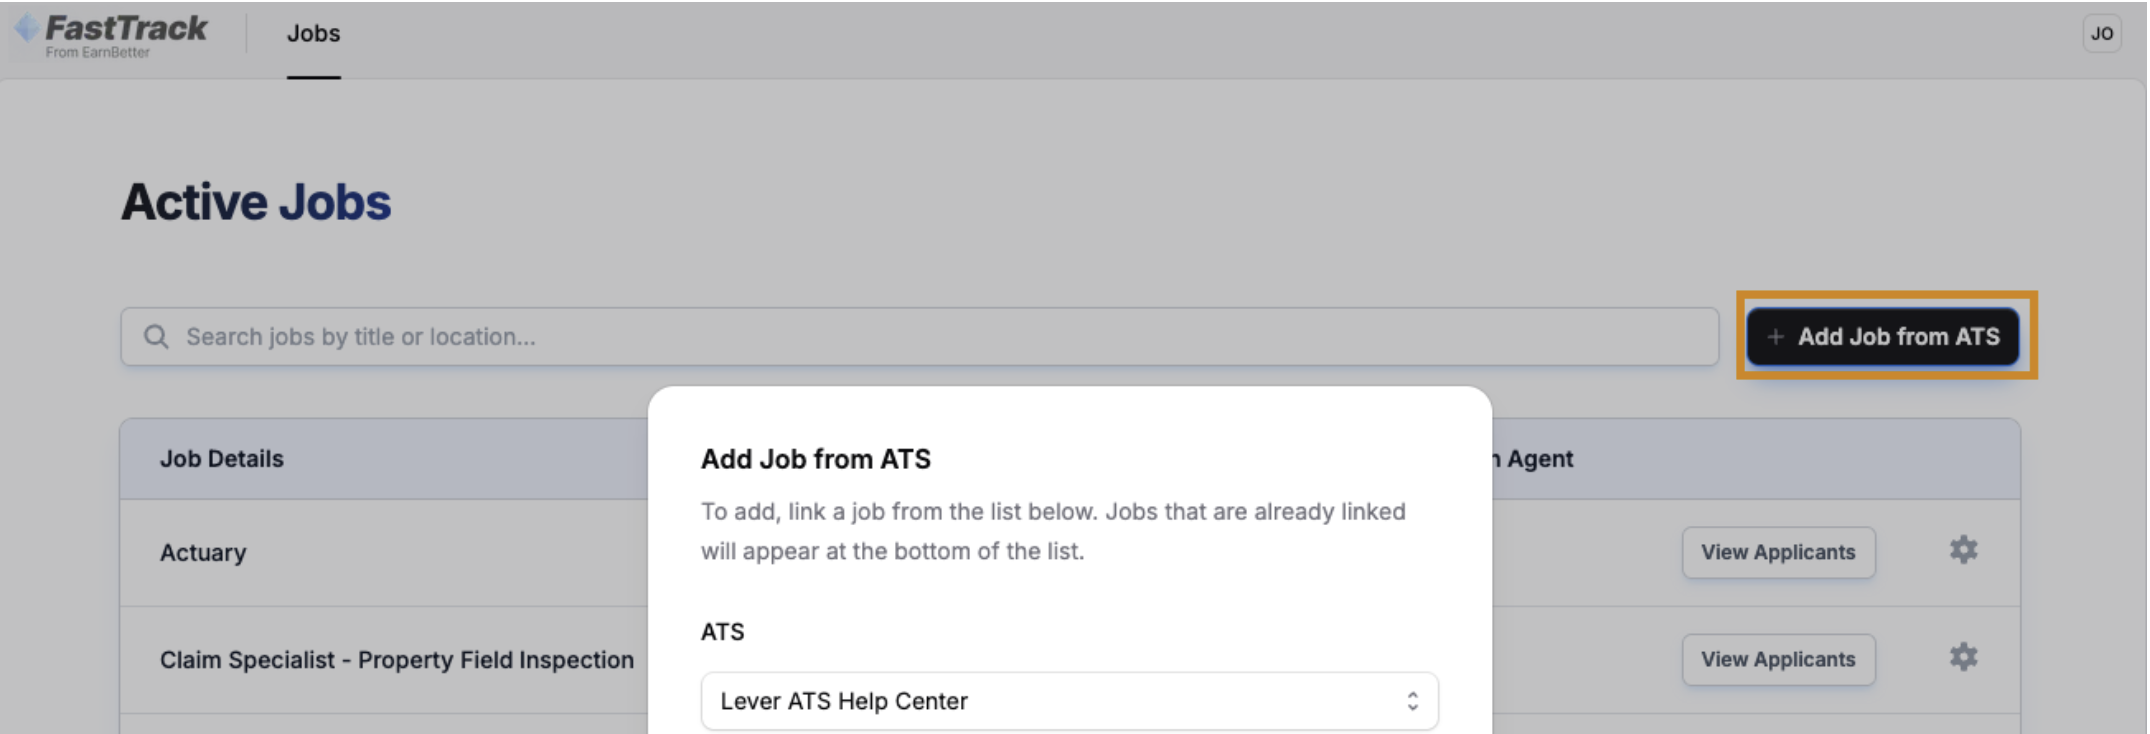This screenshot has width=2150, height=734.
Task: Click the ATS field label in dialog
Action: (723, 632)
